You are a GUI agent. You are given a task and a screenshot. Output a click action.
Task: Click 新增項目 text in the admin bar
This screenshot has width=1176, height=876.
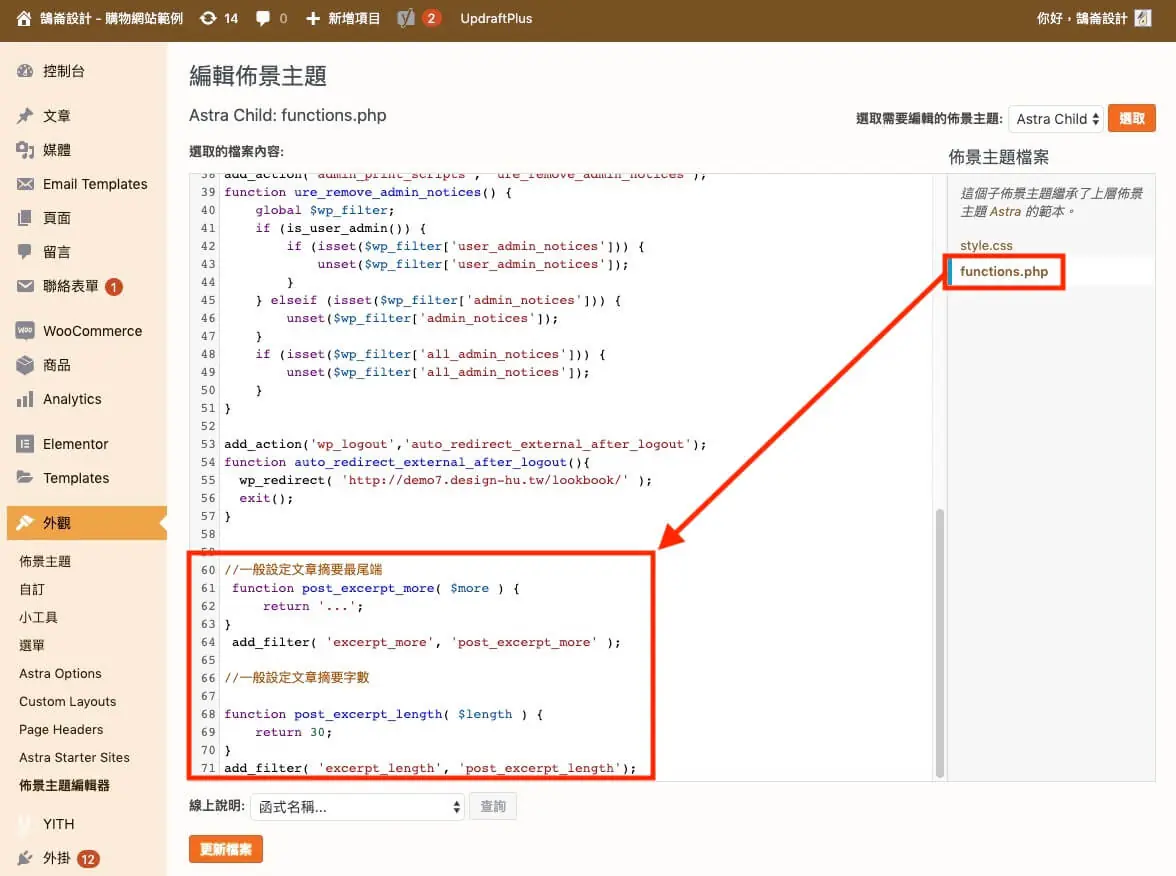tap(354, 19)
